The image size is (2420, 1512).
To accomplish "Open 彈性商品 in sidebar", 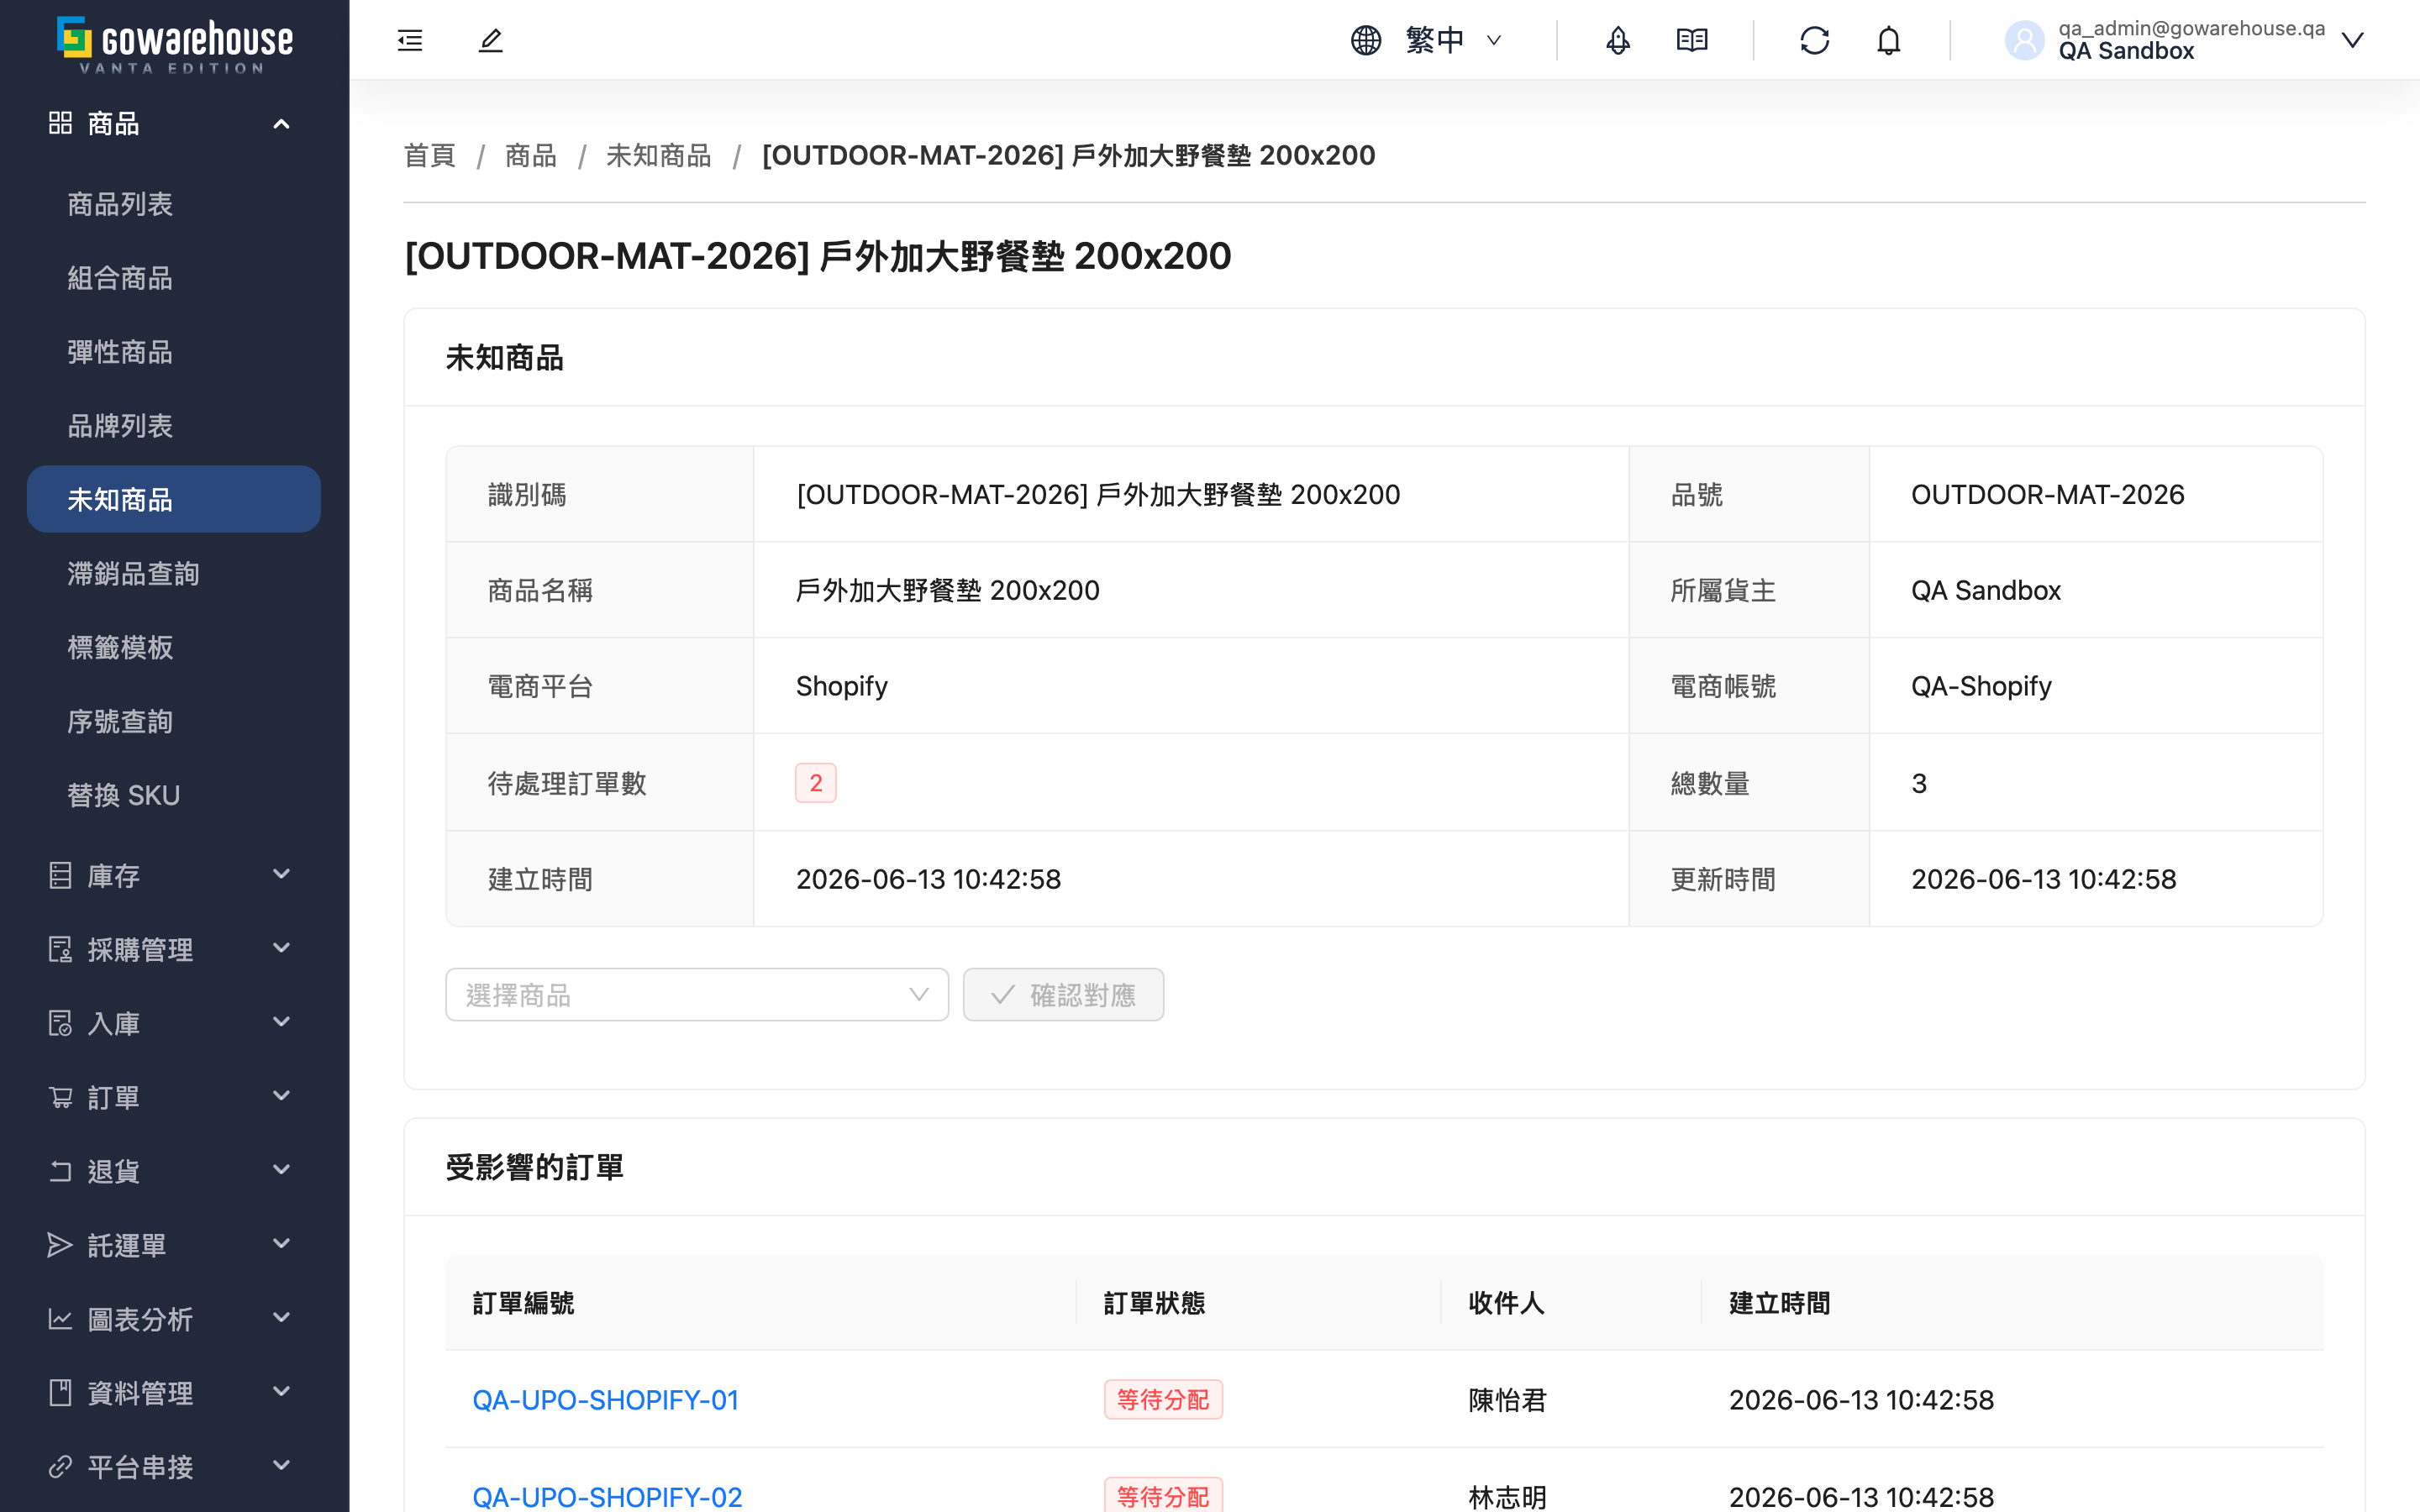I will (120, 352).
